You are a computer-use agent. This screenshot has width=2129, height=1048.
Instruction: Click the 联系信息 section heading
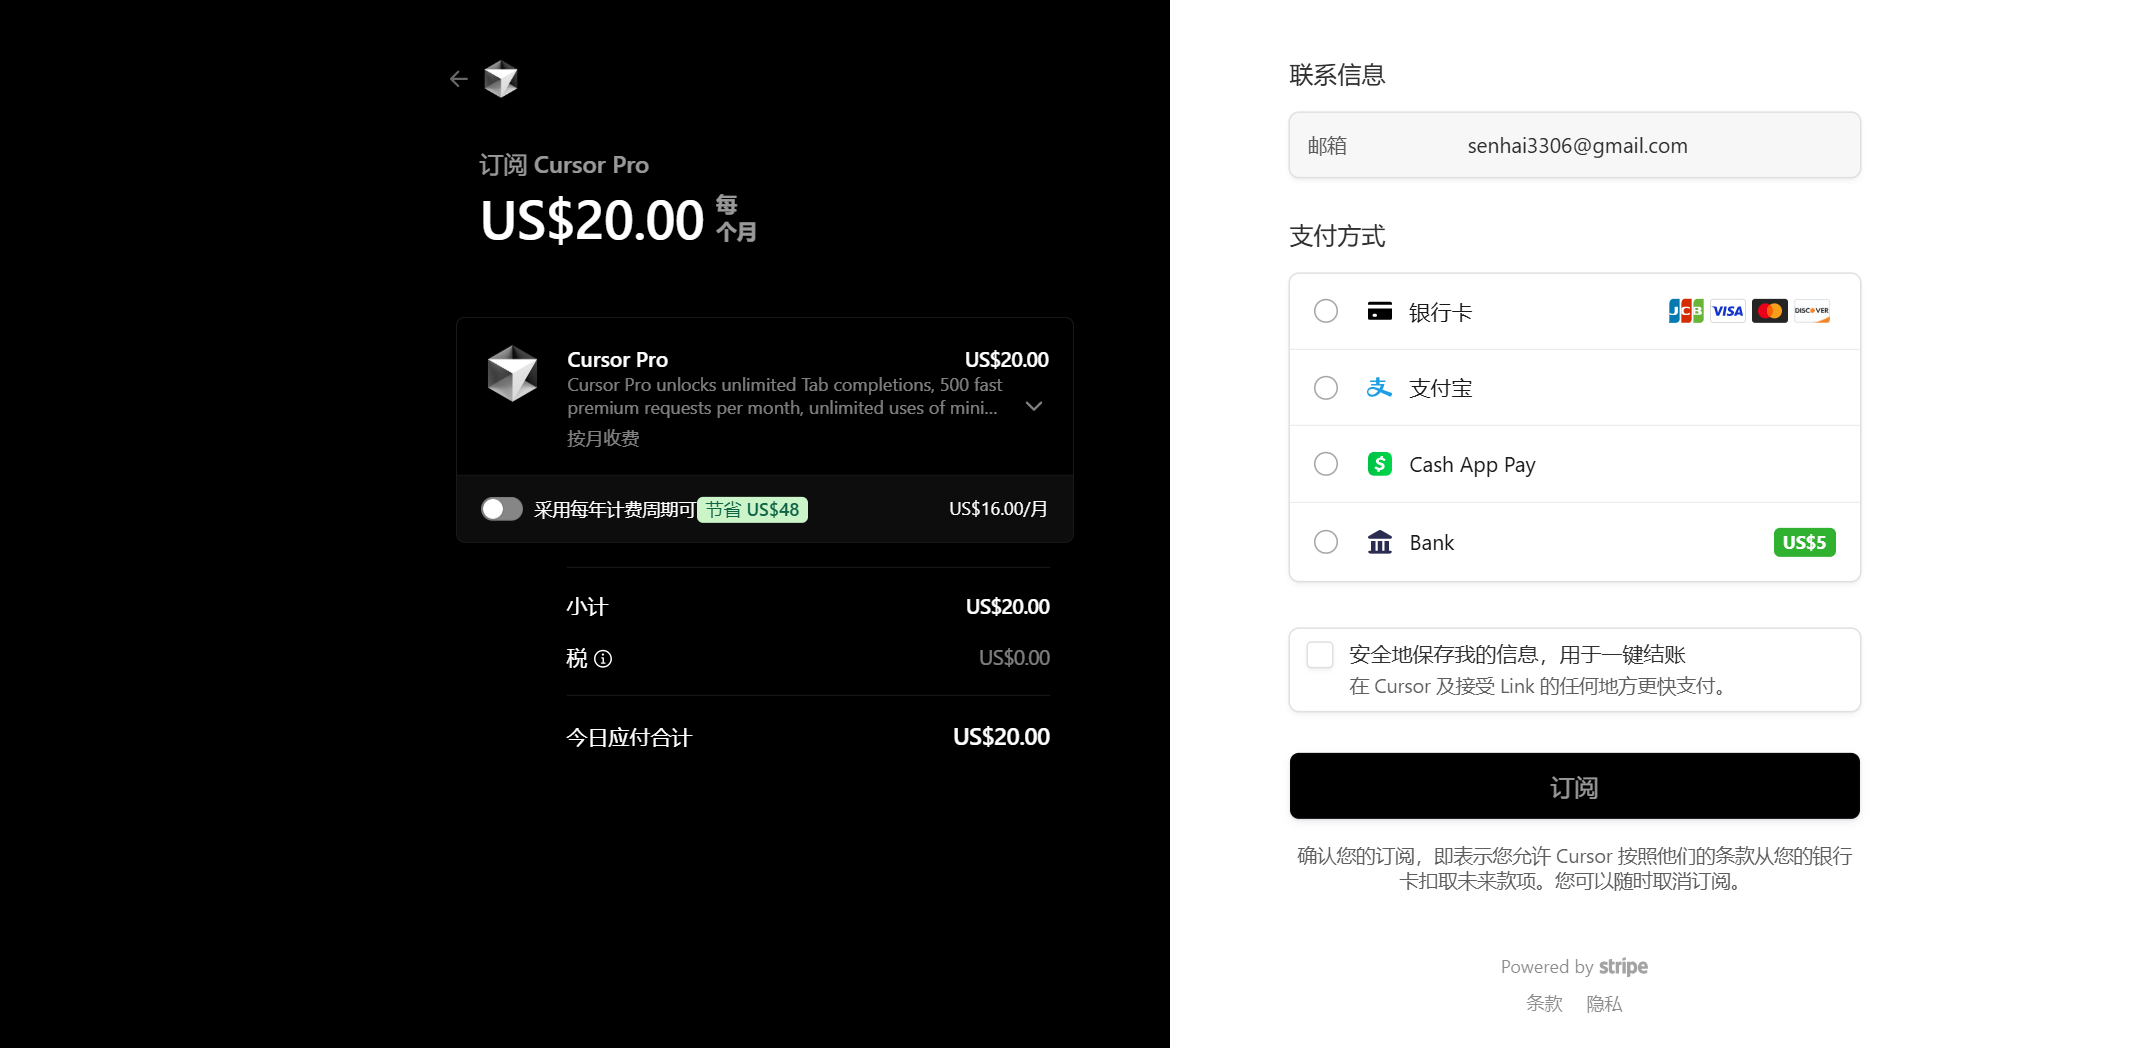click(1337, 75)
